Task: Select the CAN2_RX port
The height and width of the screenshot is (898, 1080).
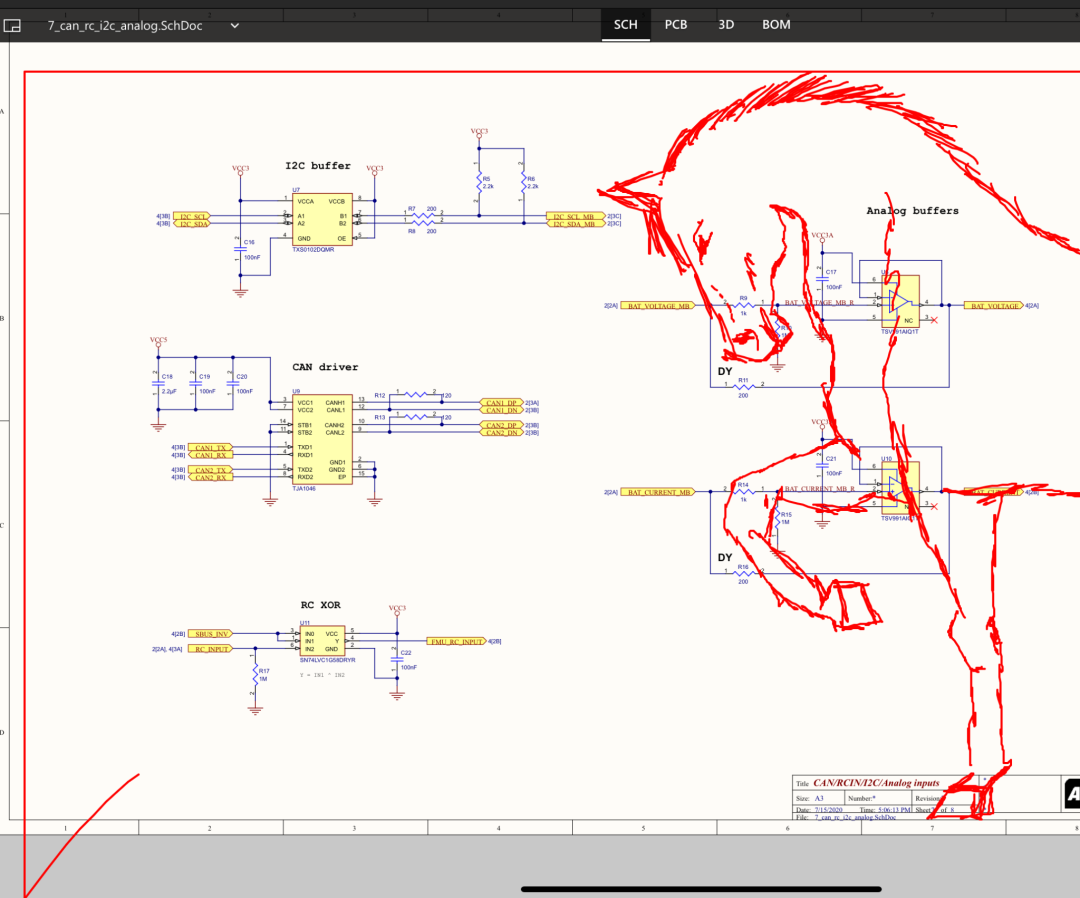Action: 210,477
